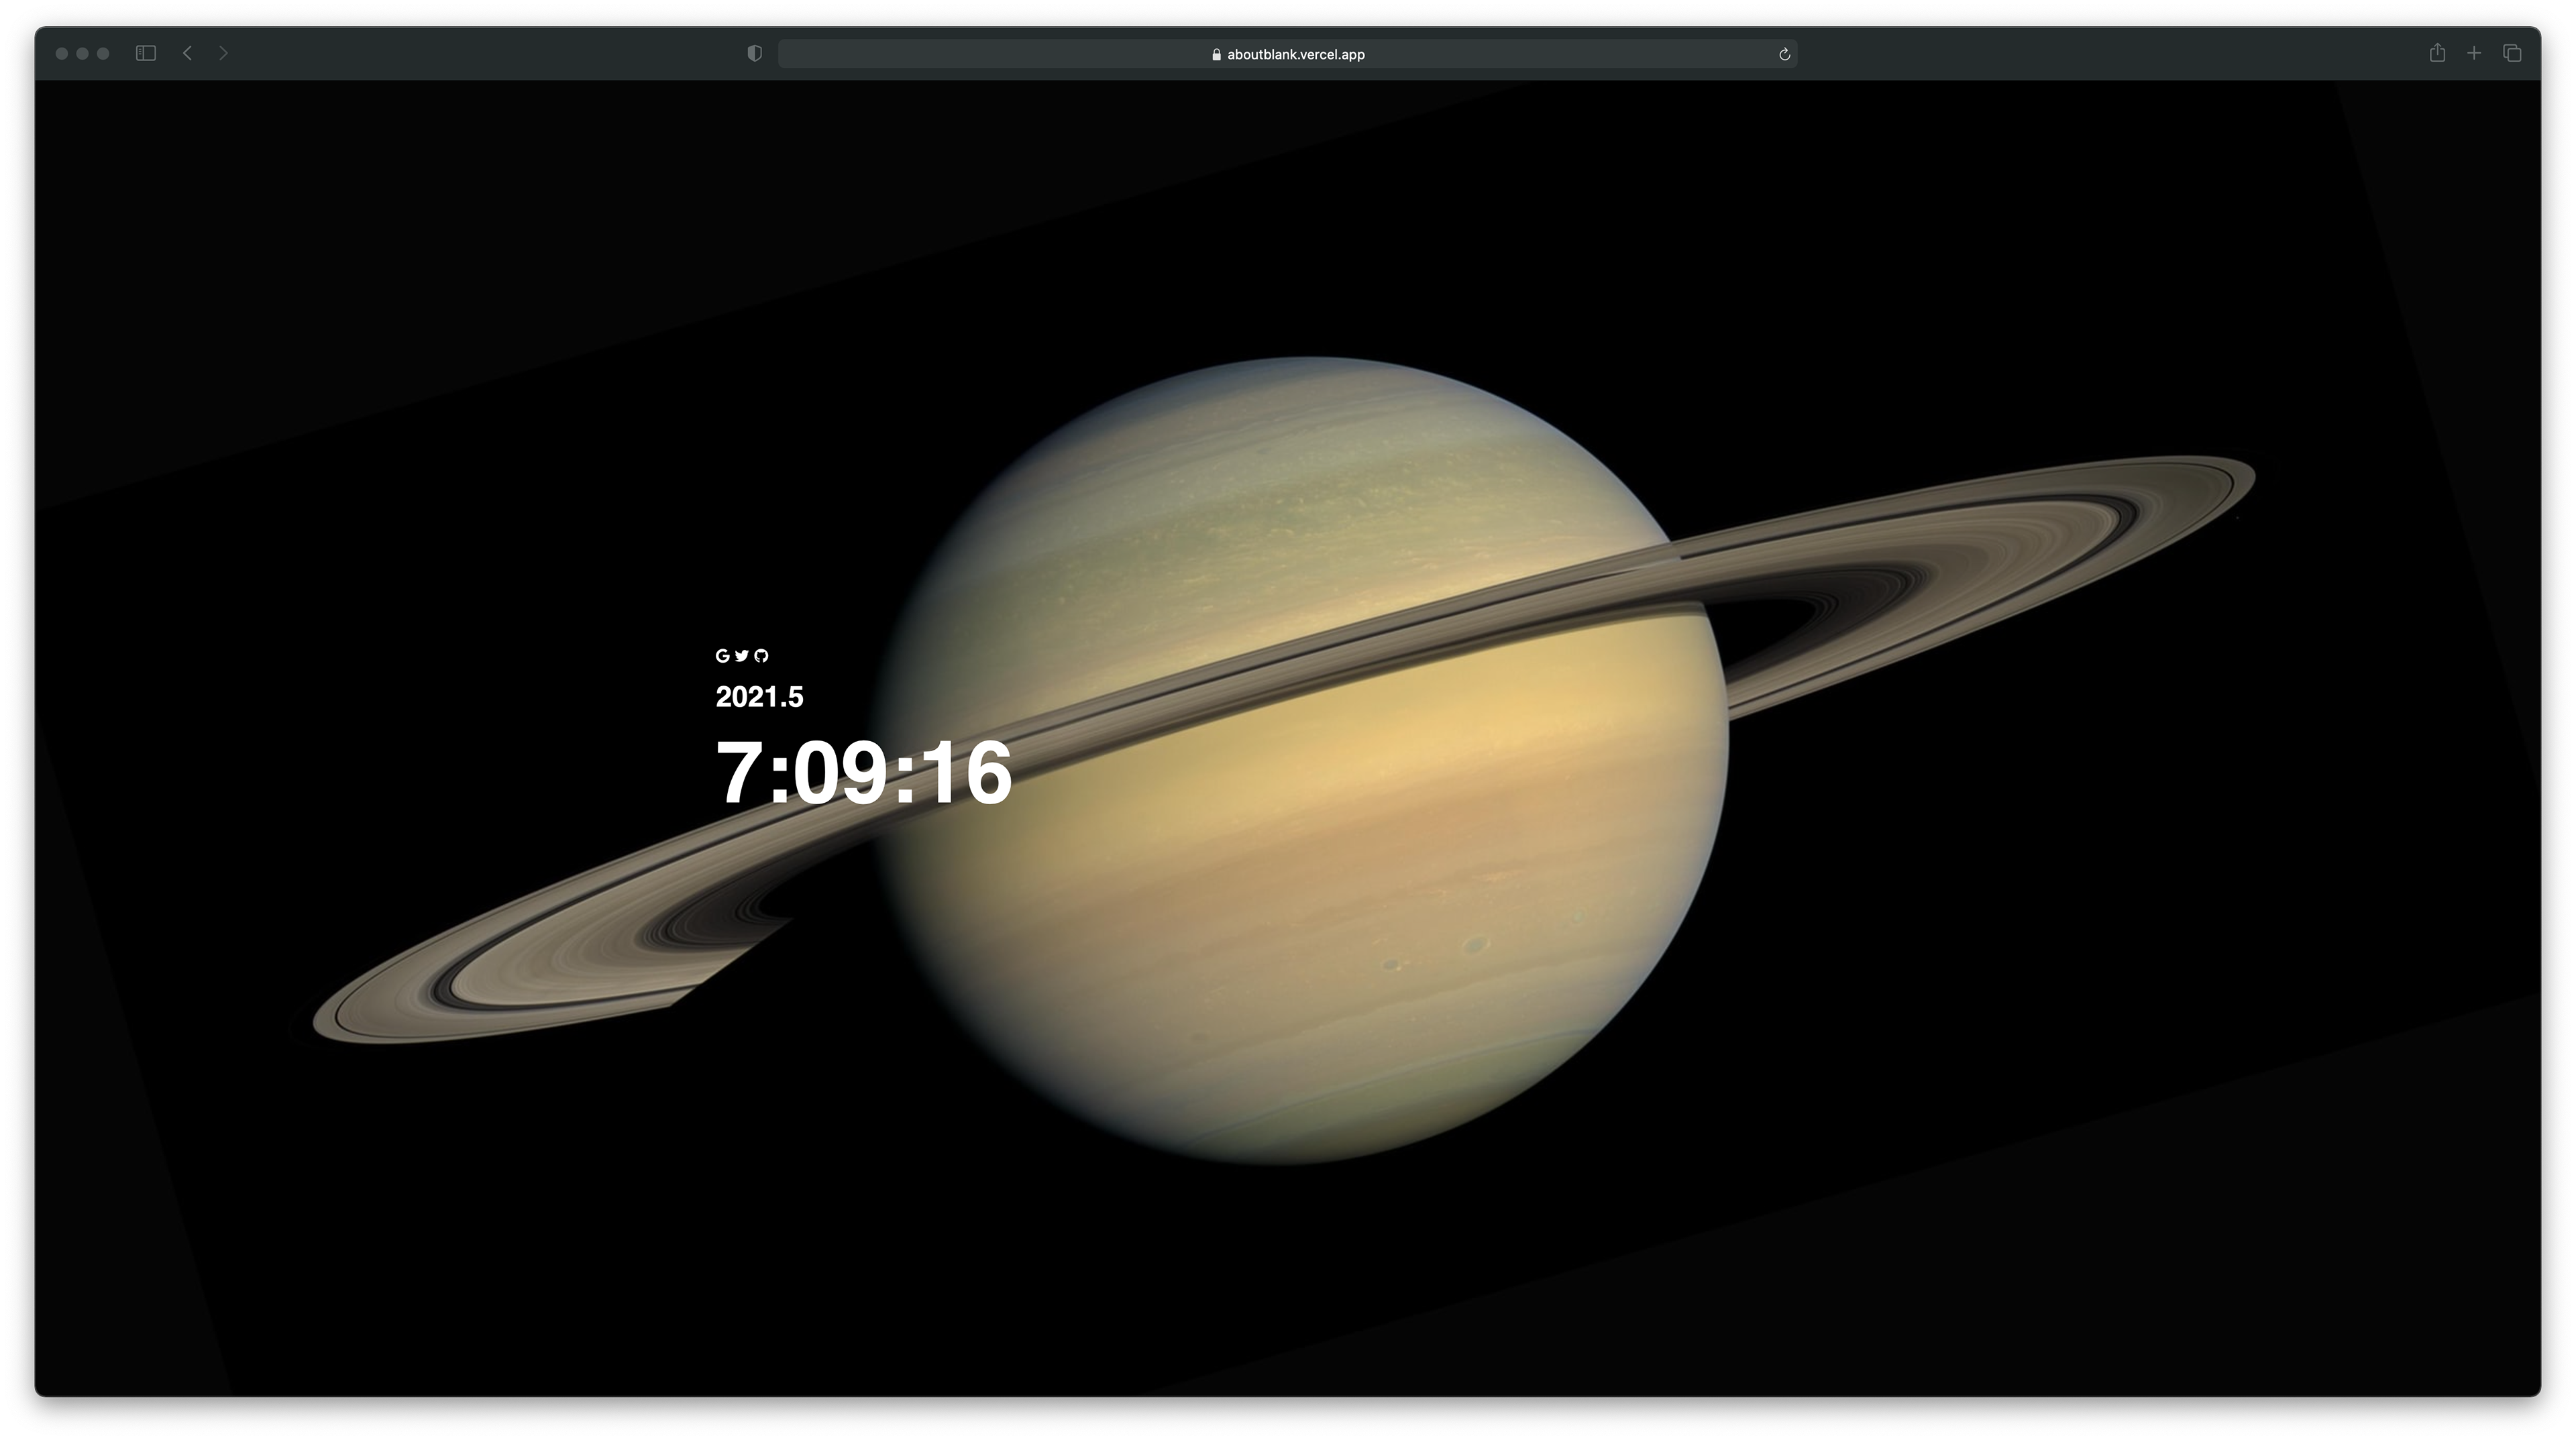Click the 7:09:16 clock display
The height and width of the screenshot is (1440, 2576).
(864, 773)
